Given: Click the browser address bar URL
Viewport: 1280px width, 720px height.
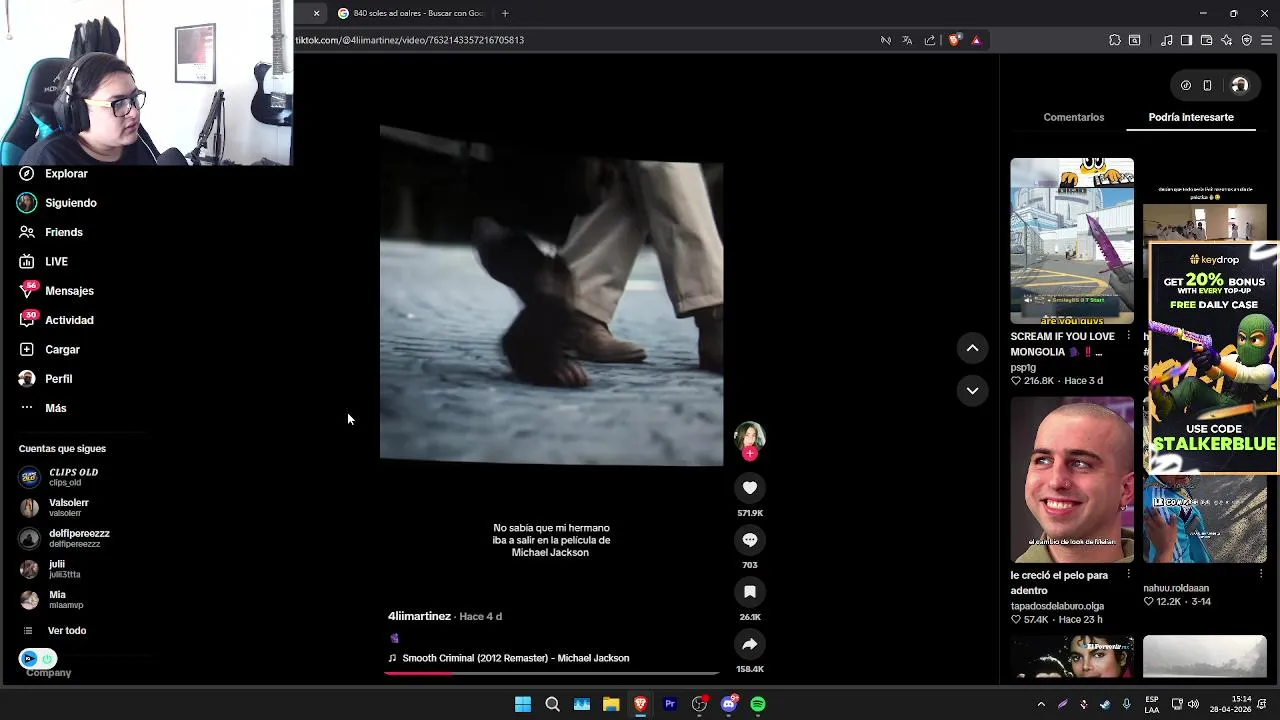Looking at the screenshot, I should point(410,40).
